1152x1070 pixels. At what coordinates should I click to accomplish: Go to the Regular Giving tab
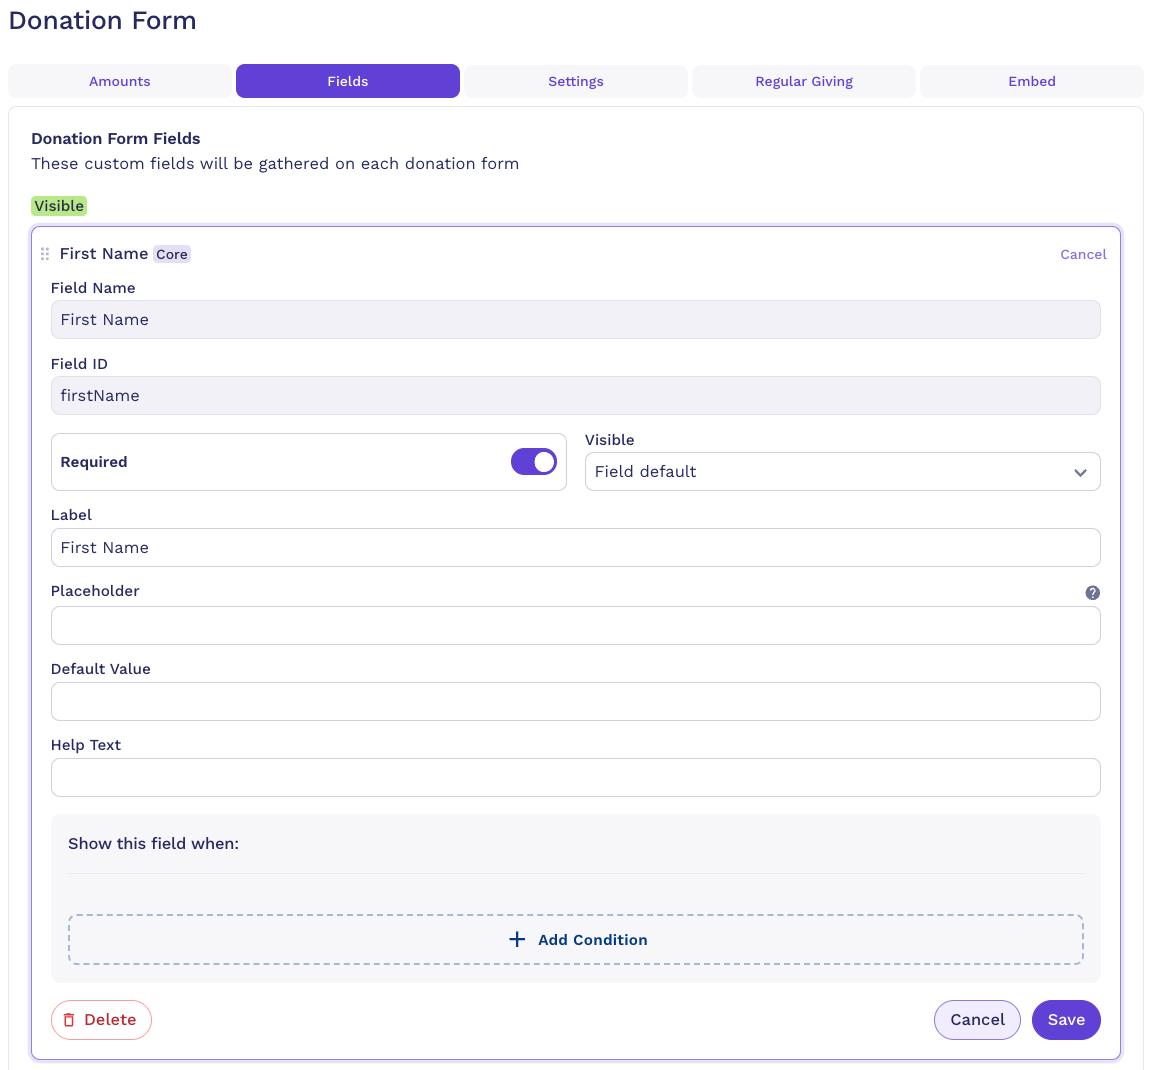[x=803, y=82]
